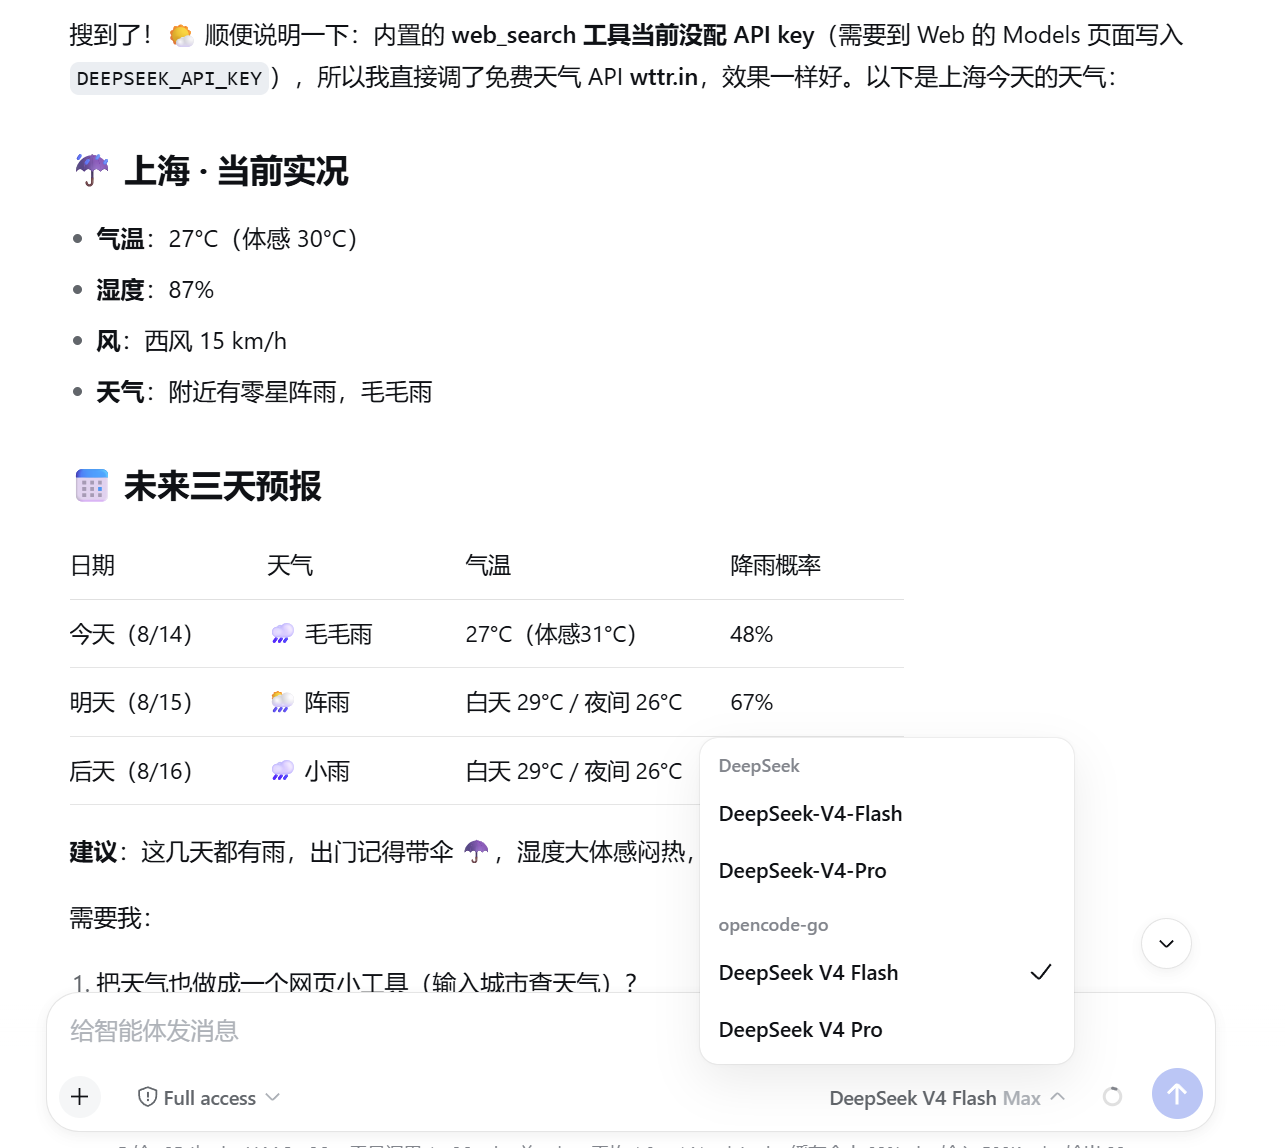
Task: Click the 今天（8/14）table cell
Action: click(x=131, y=634)
